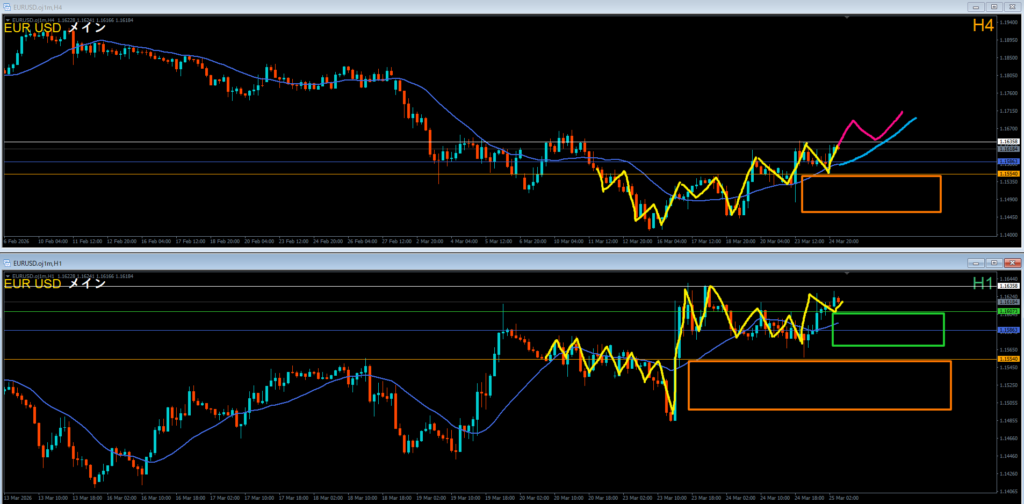Click the H4 window's title bar chart icon
This screenshot has width=1024, height=504.
pos(8,7)
